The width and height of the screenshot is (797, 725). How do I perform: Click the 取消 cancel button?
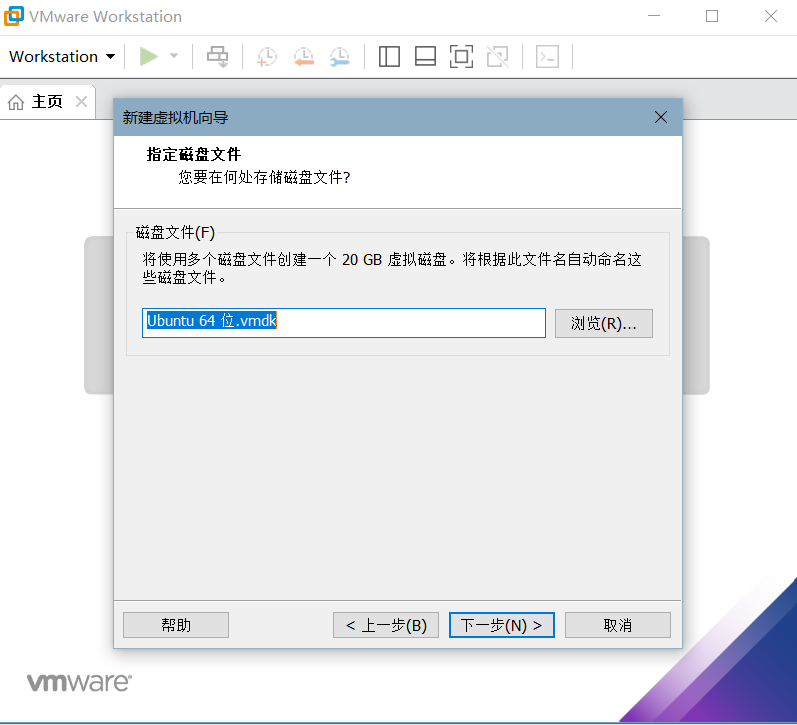pos(618,625)
